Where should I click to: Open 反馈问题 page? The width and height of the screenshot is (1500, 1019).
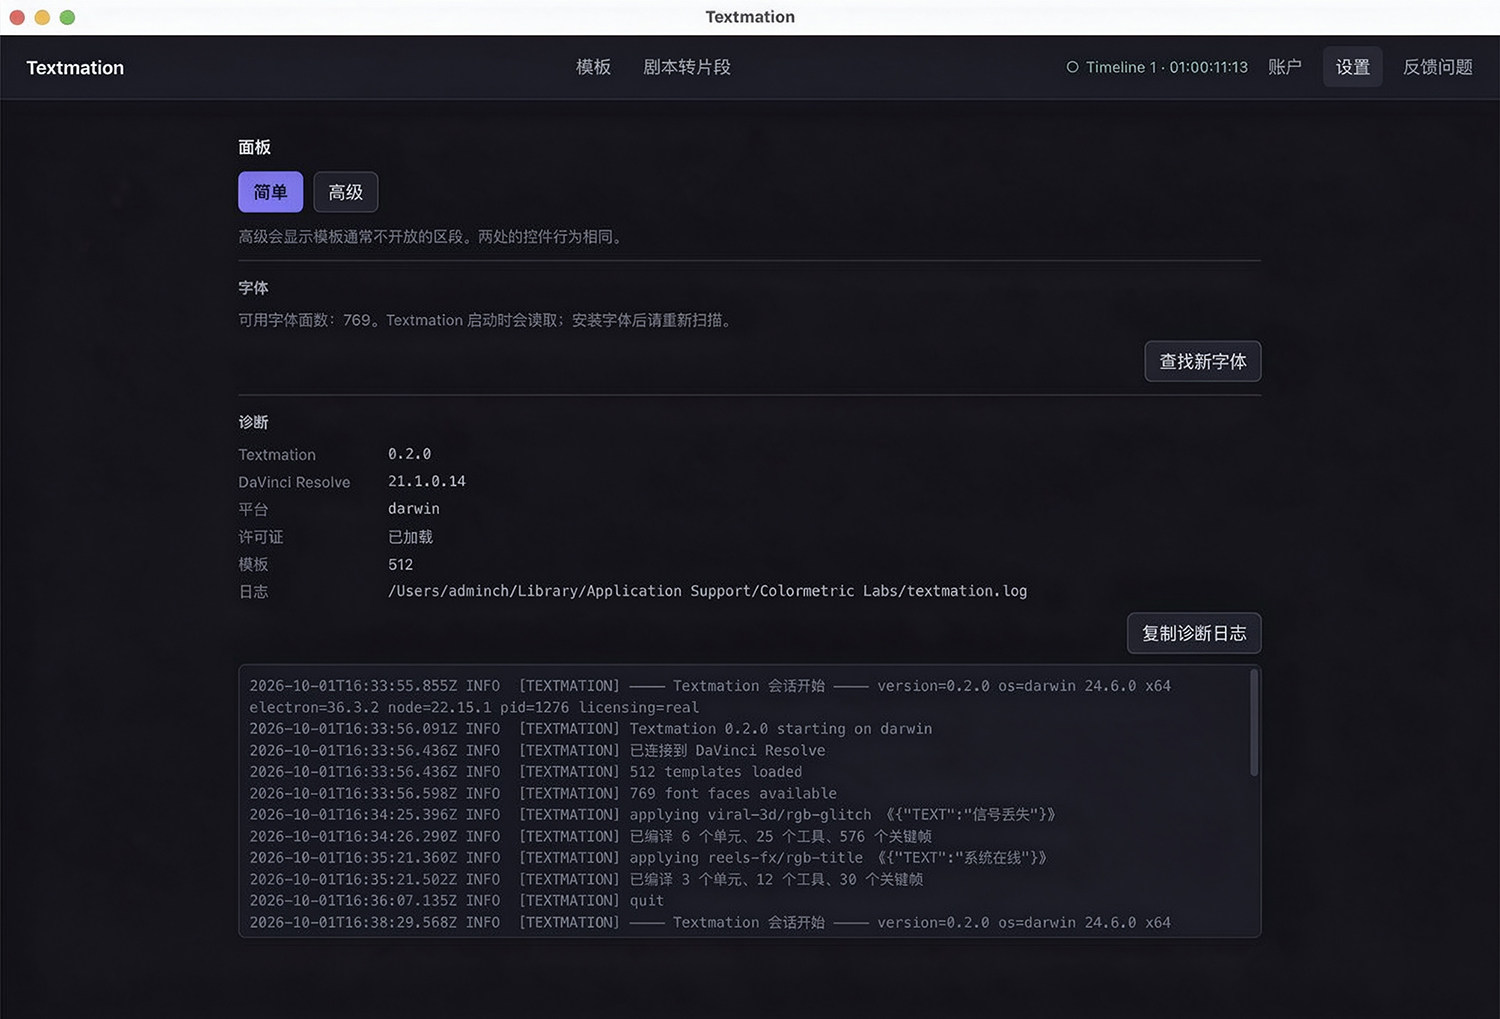(x=1438, y=67)
